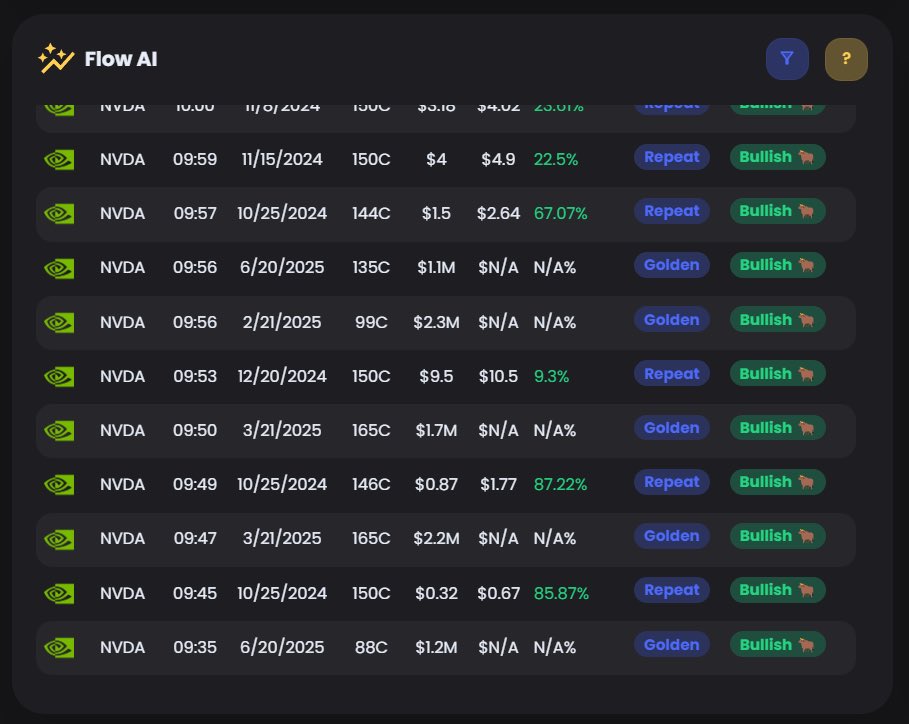Click the $1.1M premium value
Viewport: 909px width, 724px height.
tap(436, 268)
